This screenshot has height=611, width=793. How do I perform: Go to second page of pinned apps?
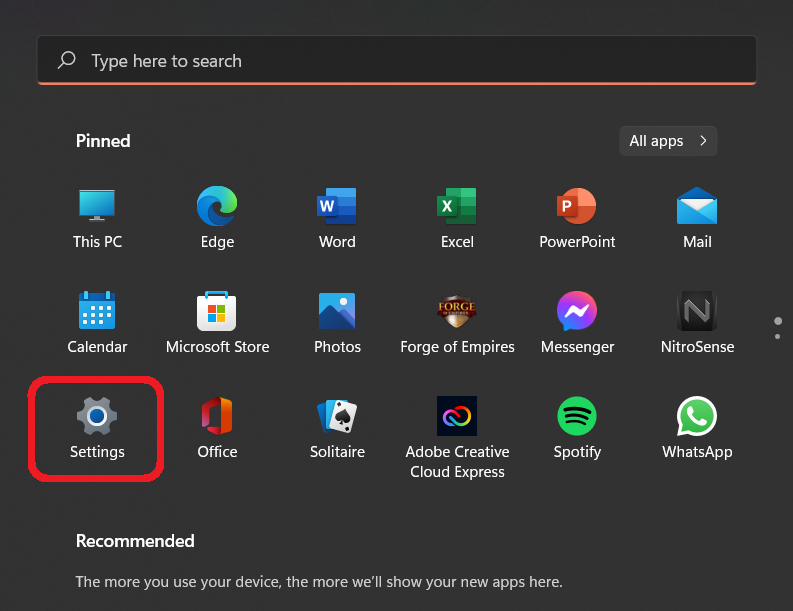[777, 336]
